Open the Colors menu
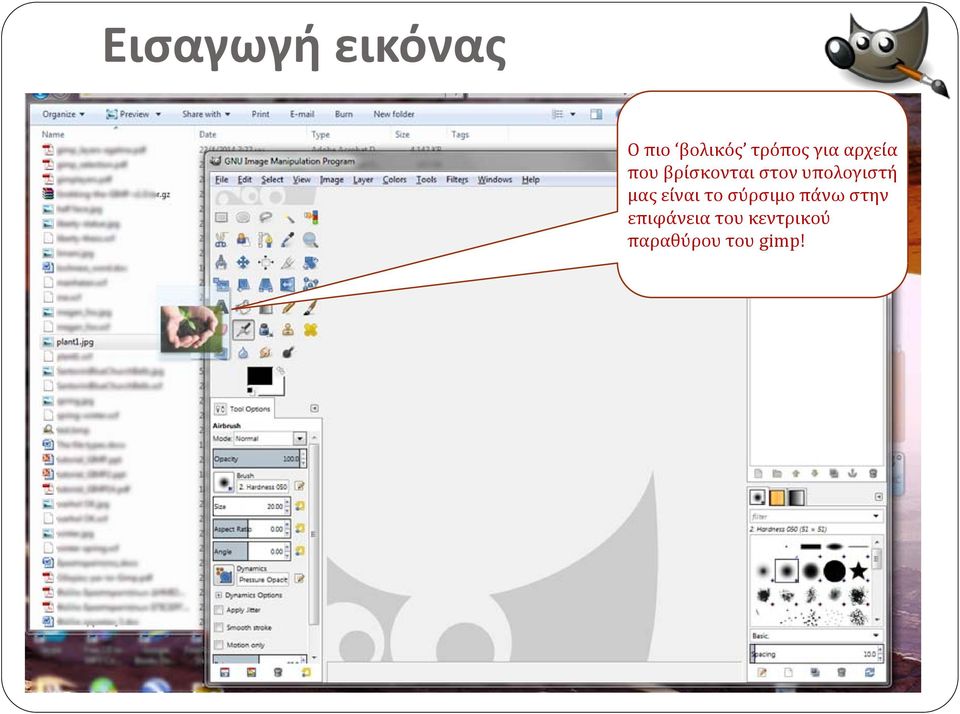The image size is (960, 714). pyautogui.click(x=394, y=179)
